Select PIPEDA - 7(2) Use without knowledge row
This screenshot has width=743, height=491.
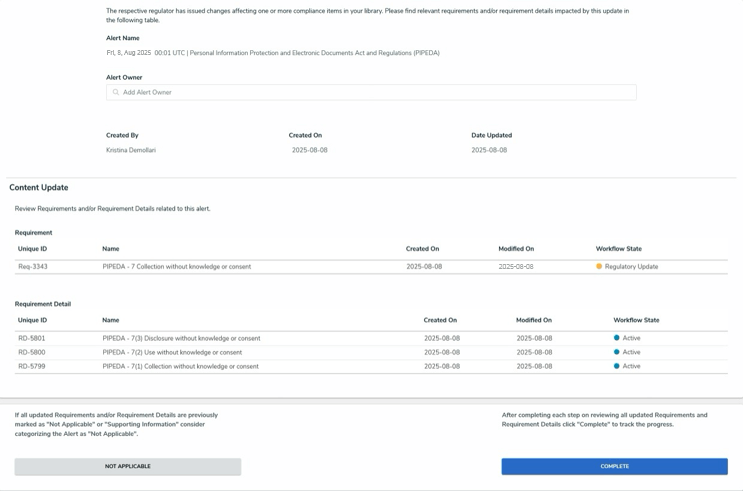[172, 352]
